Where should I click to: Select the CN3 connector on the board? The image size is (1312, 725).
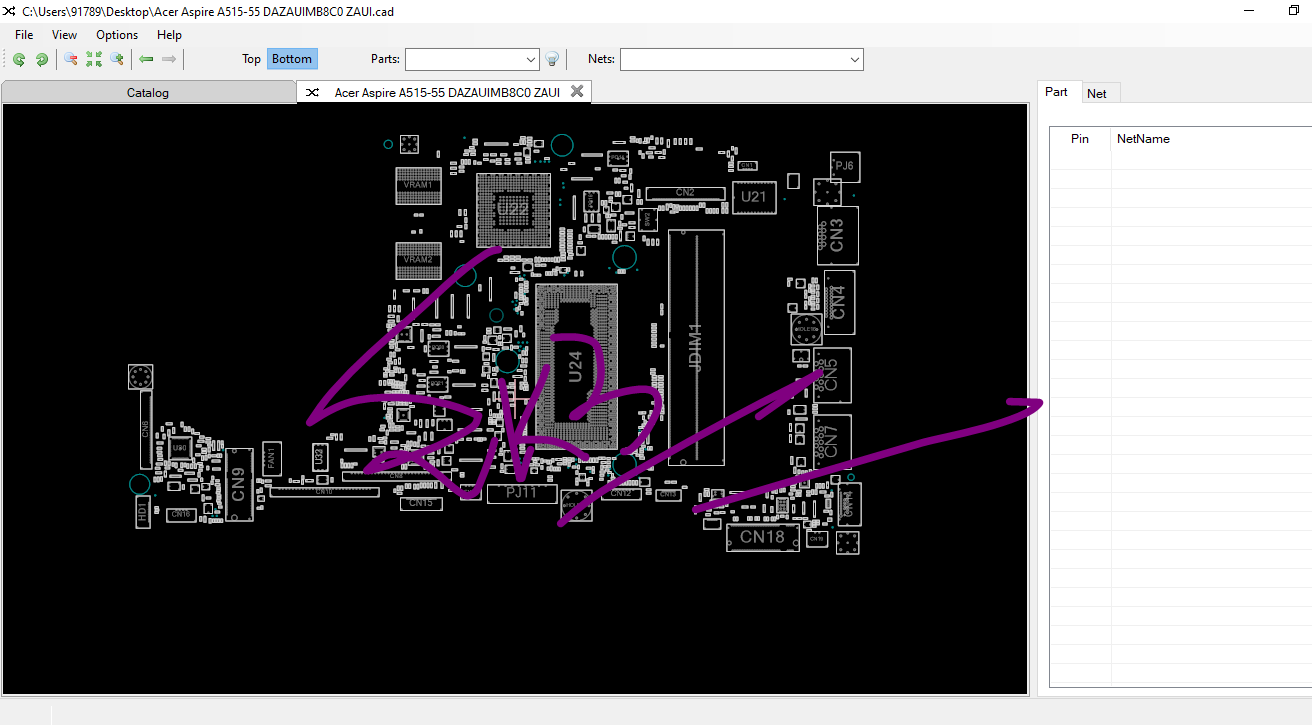(837, 235)
